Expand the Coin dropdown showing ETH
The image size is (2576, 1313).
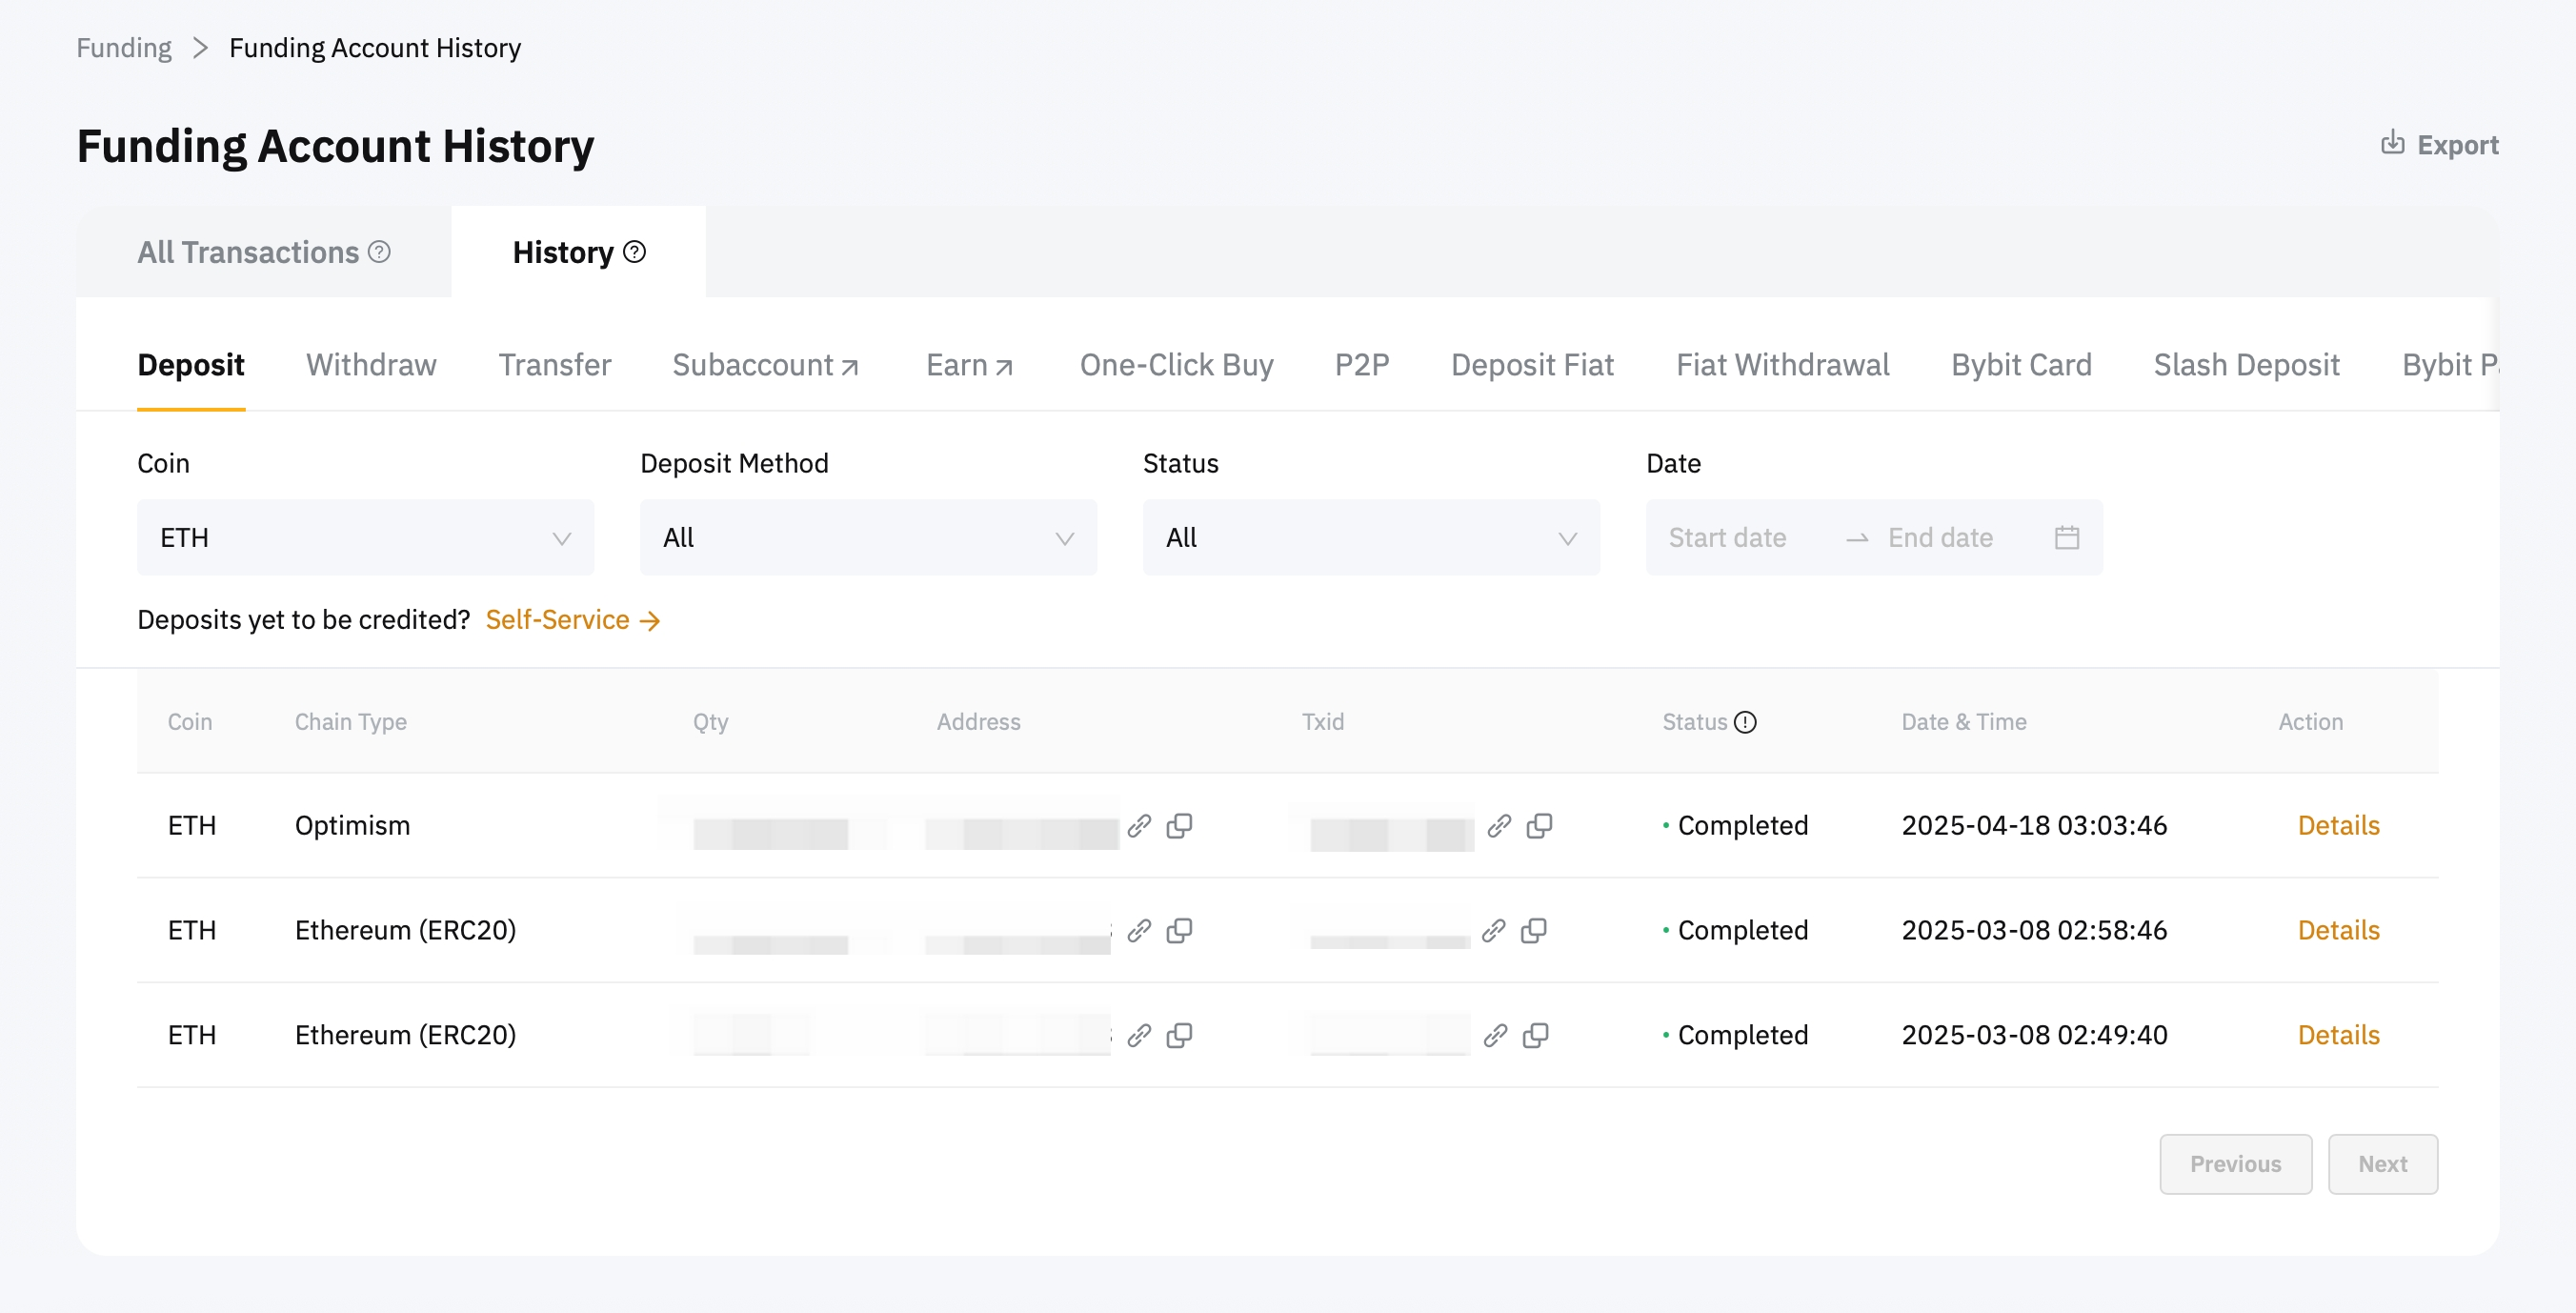[365, 538]
